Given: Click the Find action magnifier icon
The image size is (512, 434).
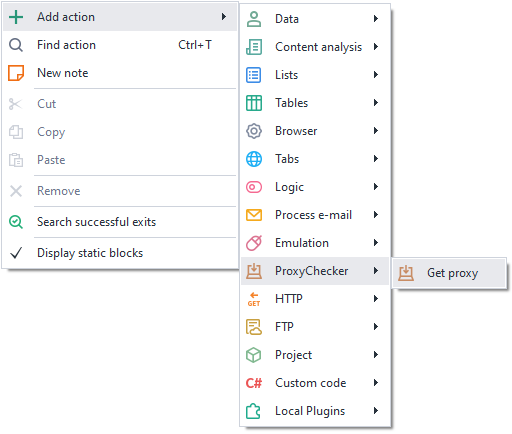Looking at the screenshot, I should (16, 45).
